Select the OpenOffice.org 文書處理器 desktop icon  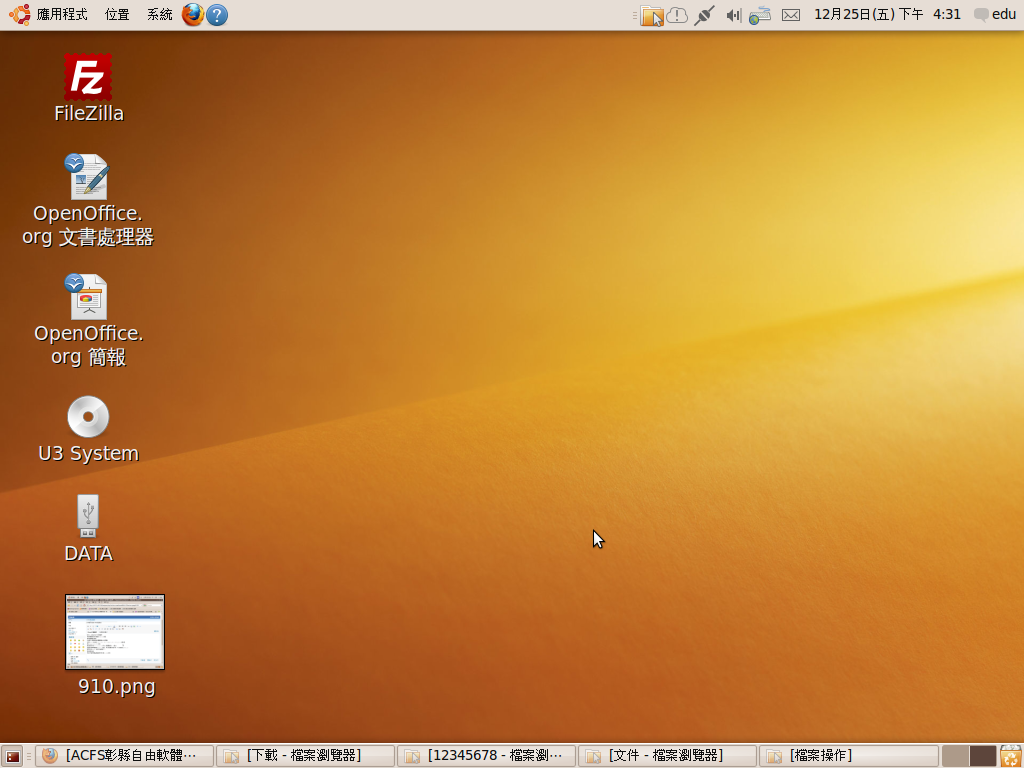[88, 178]
